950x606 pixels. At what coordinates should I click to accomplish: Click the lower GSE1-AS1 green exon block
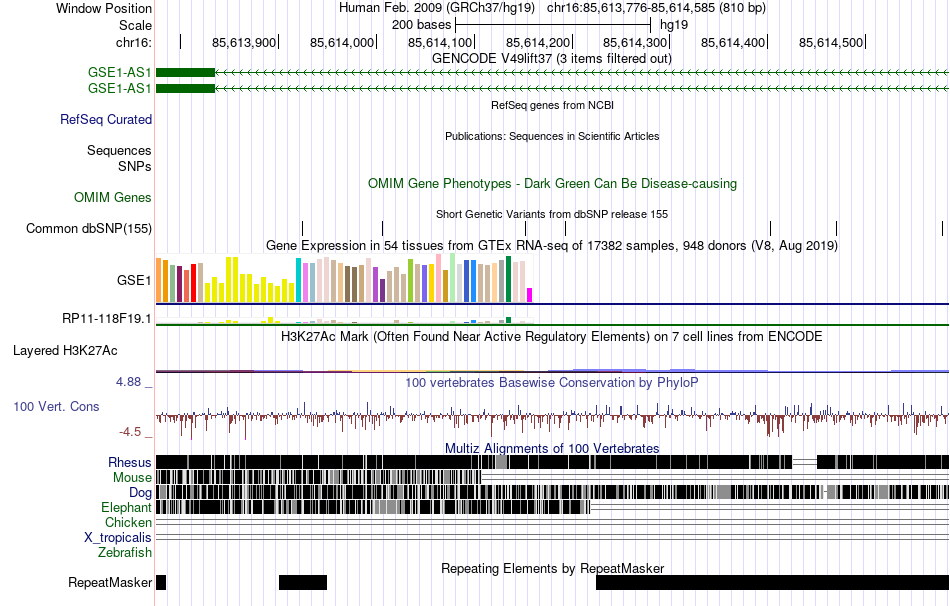click(x=185, y=88)
